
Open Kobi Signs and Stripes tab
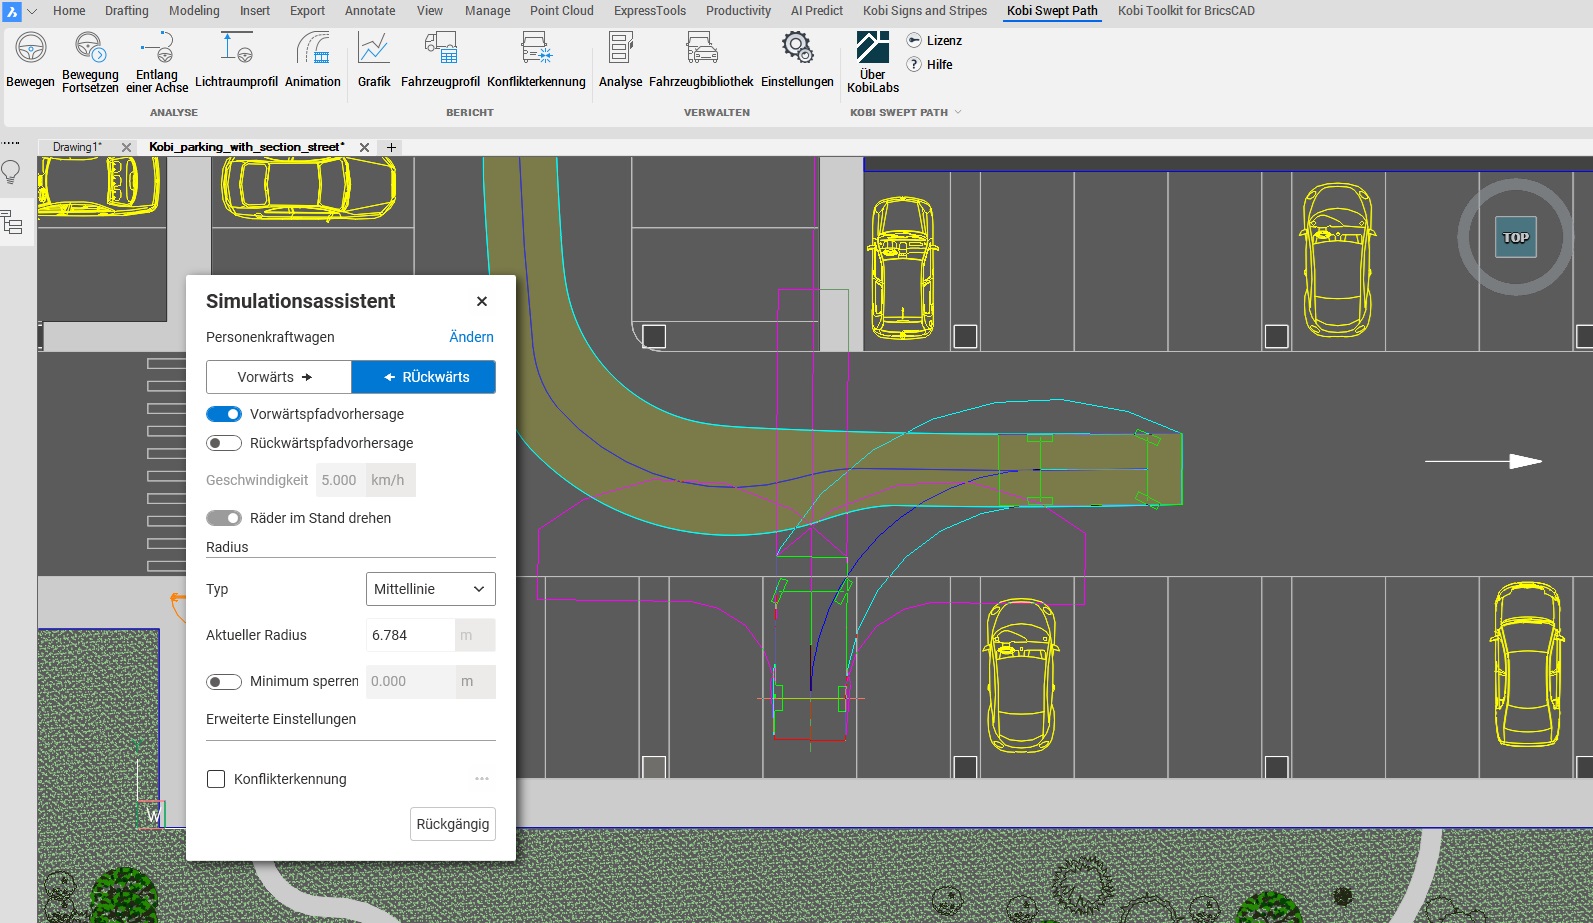[925, 11]
